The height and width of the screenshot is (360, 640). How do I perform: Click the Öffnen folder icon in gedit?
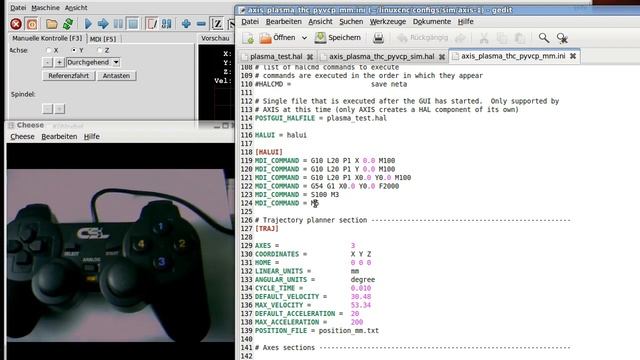(x=265, y=38)
